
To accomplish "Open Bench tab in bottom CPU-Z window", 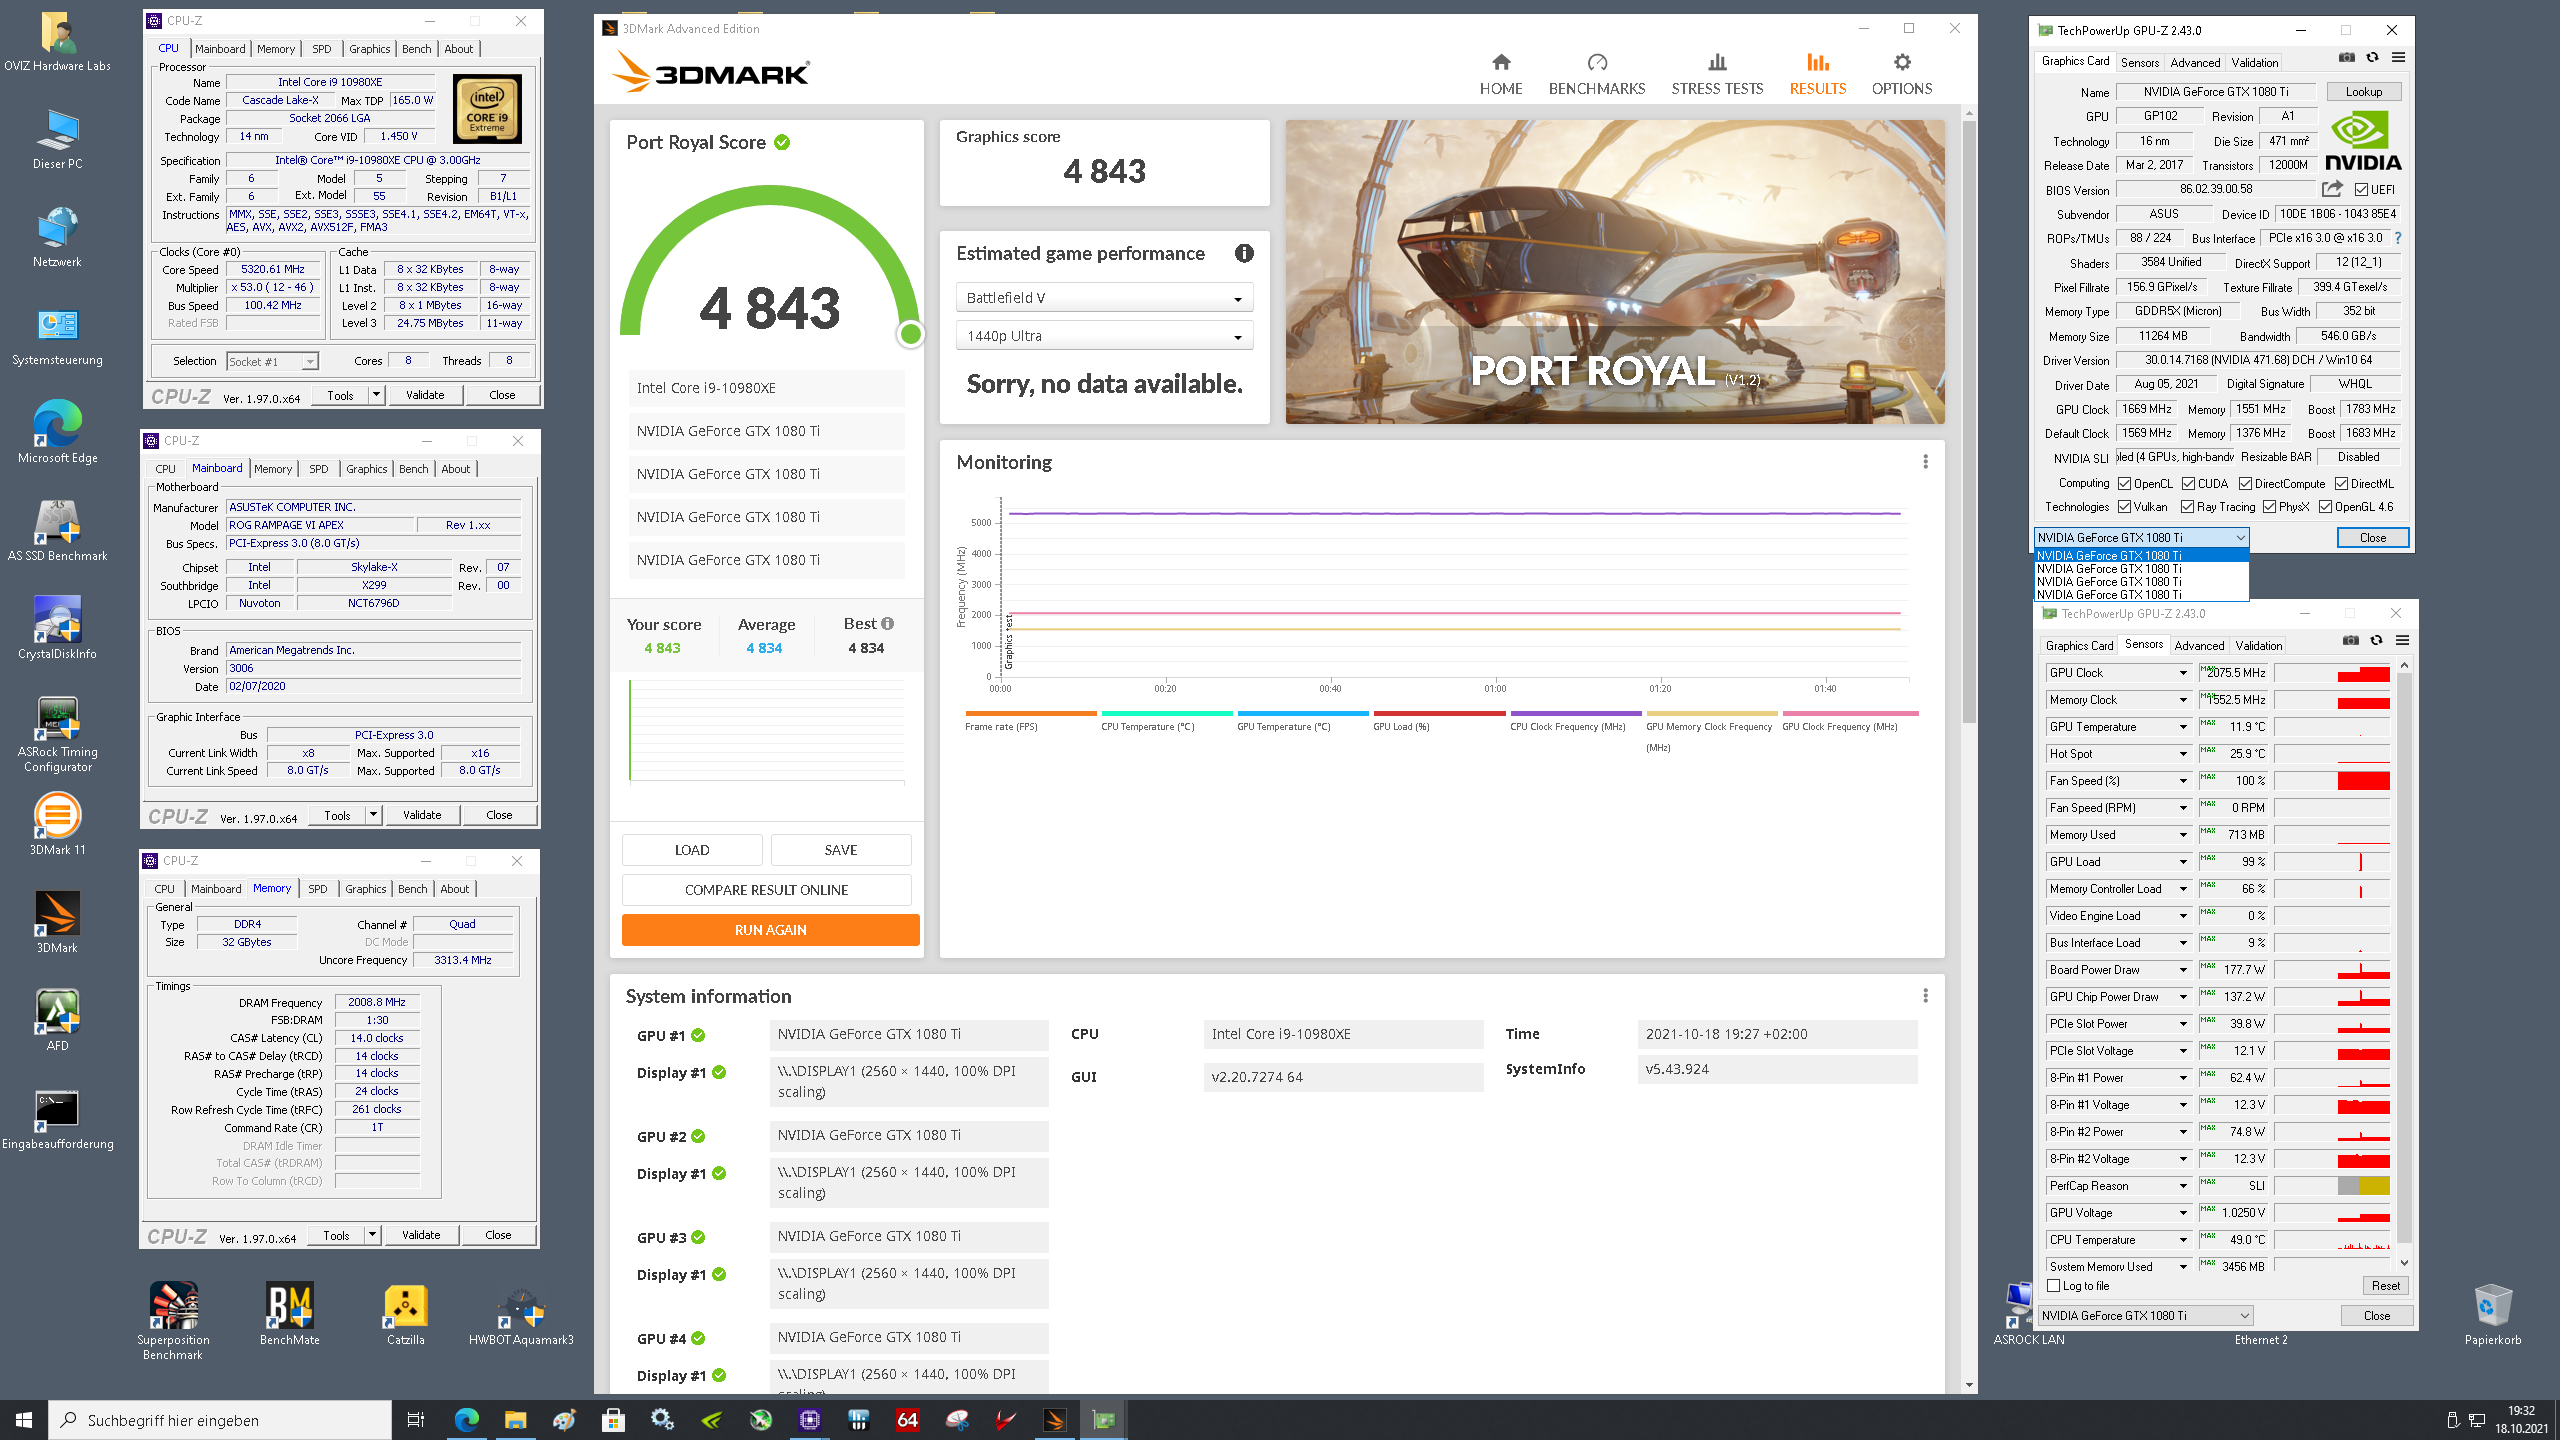I will (x=412, y=889).
